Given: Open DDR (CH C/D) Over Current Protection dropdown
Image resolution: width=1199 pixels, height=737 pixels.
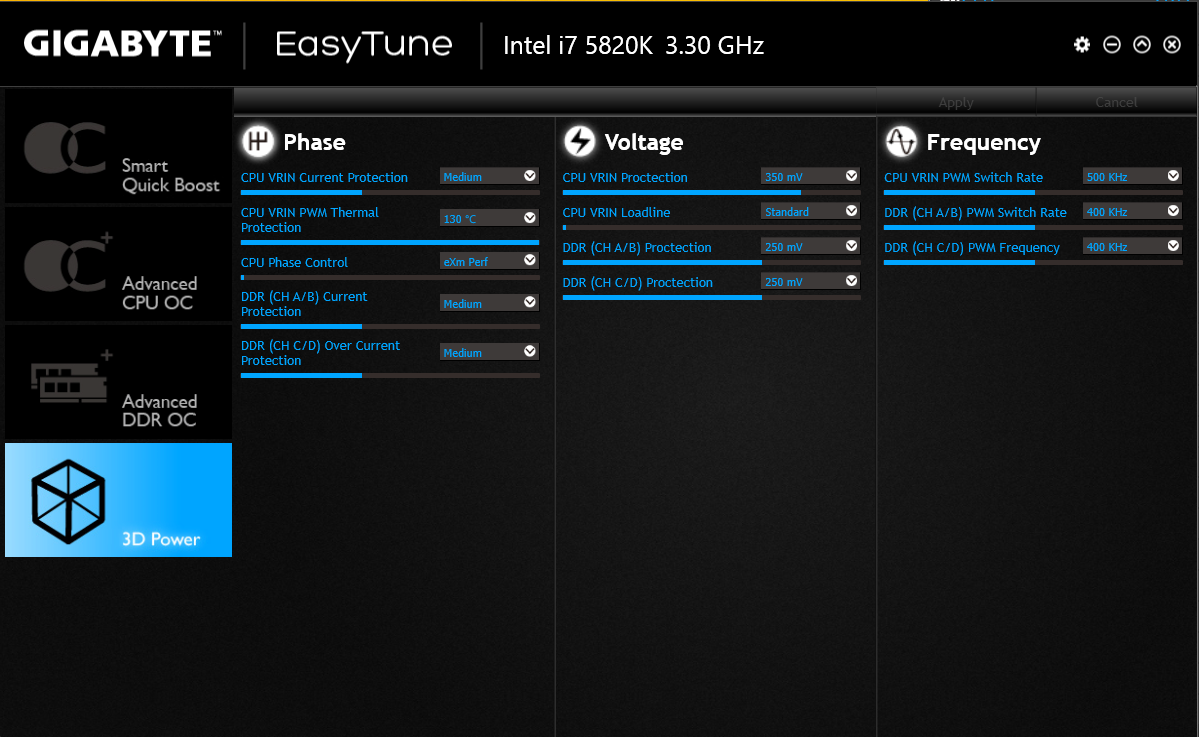Looking at the screenshot, I should tap(489, 352).
